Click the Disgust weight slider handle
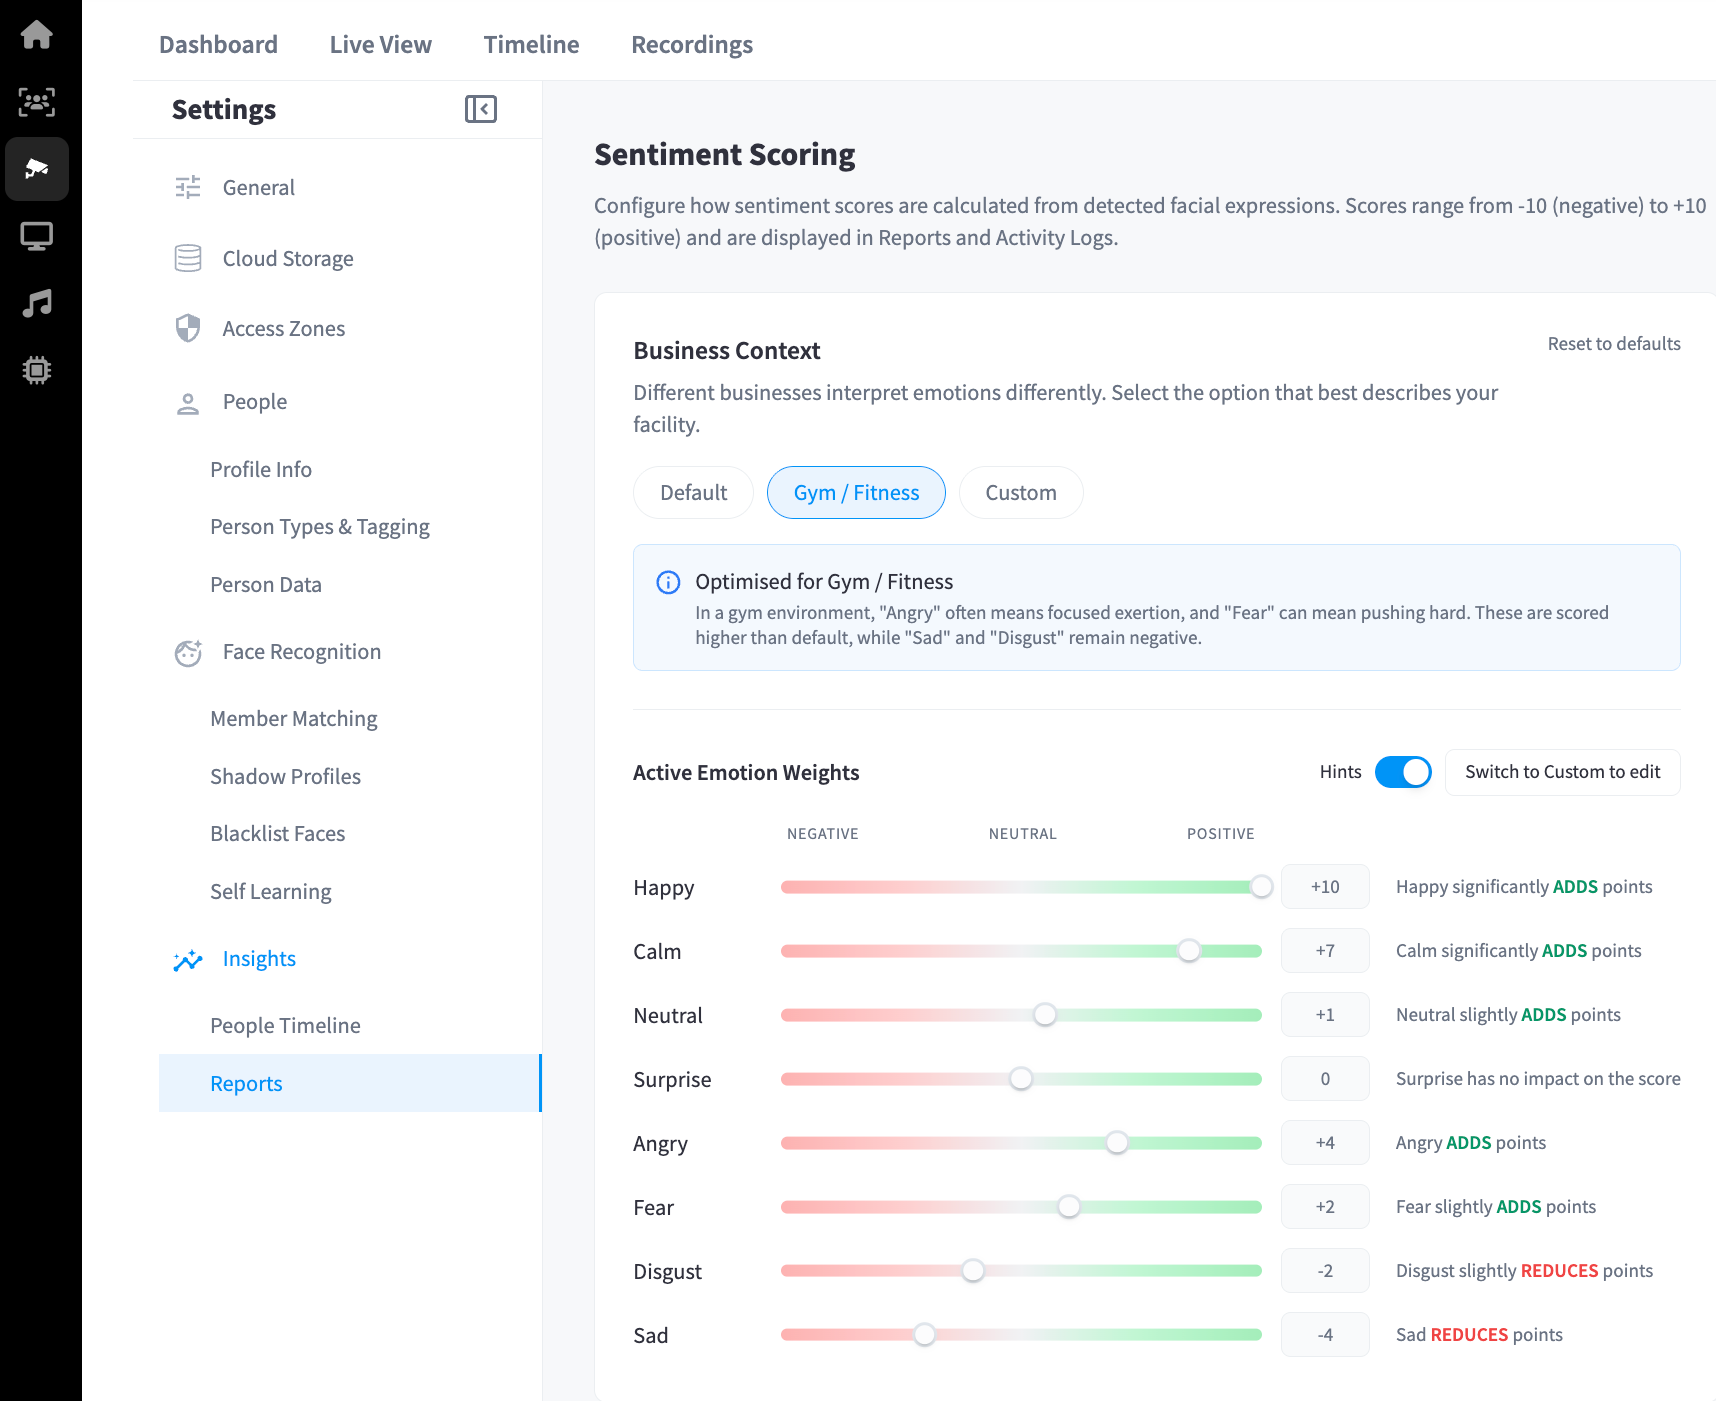This screenshot has height=1401, width=1716. (973, 1271)
